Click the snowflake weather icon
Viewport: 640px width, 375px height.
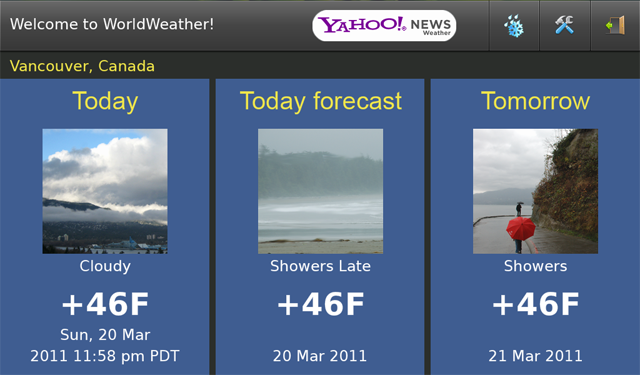click(514, 26)
